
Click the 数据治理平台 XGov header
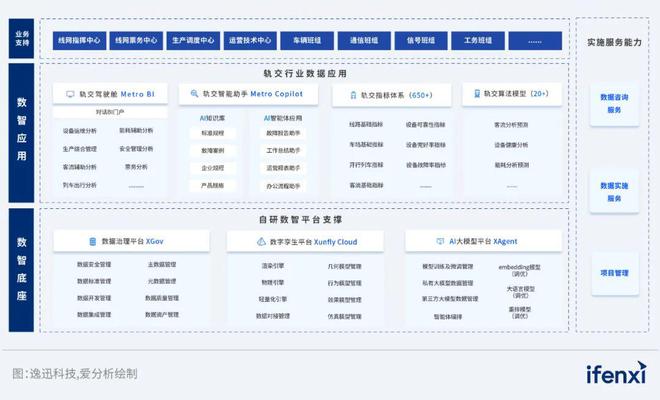click(131, 241)
